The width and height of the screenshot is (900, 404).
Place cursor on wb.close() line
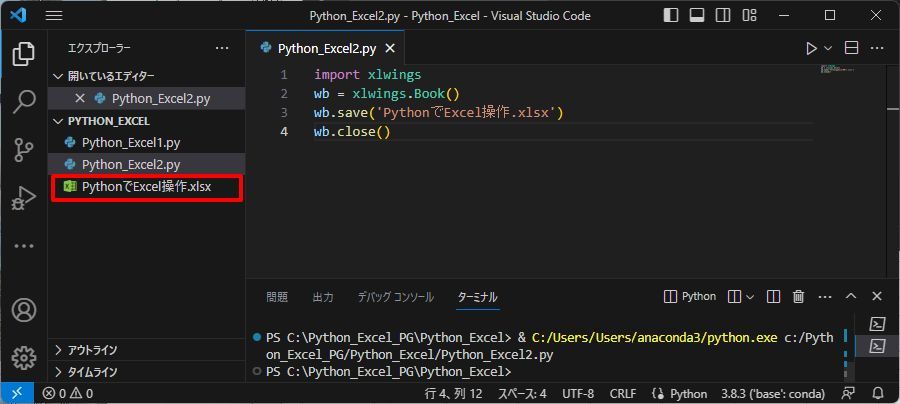pyautogui.click(x=352, y=132)
